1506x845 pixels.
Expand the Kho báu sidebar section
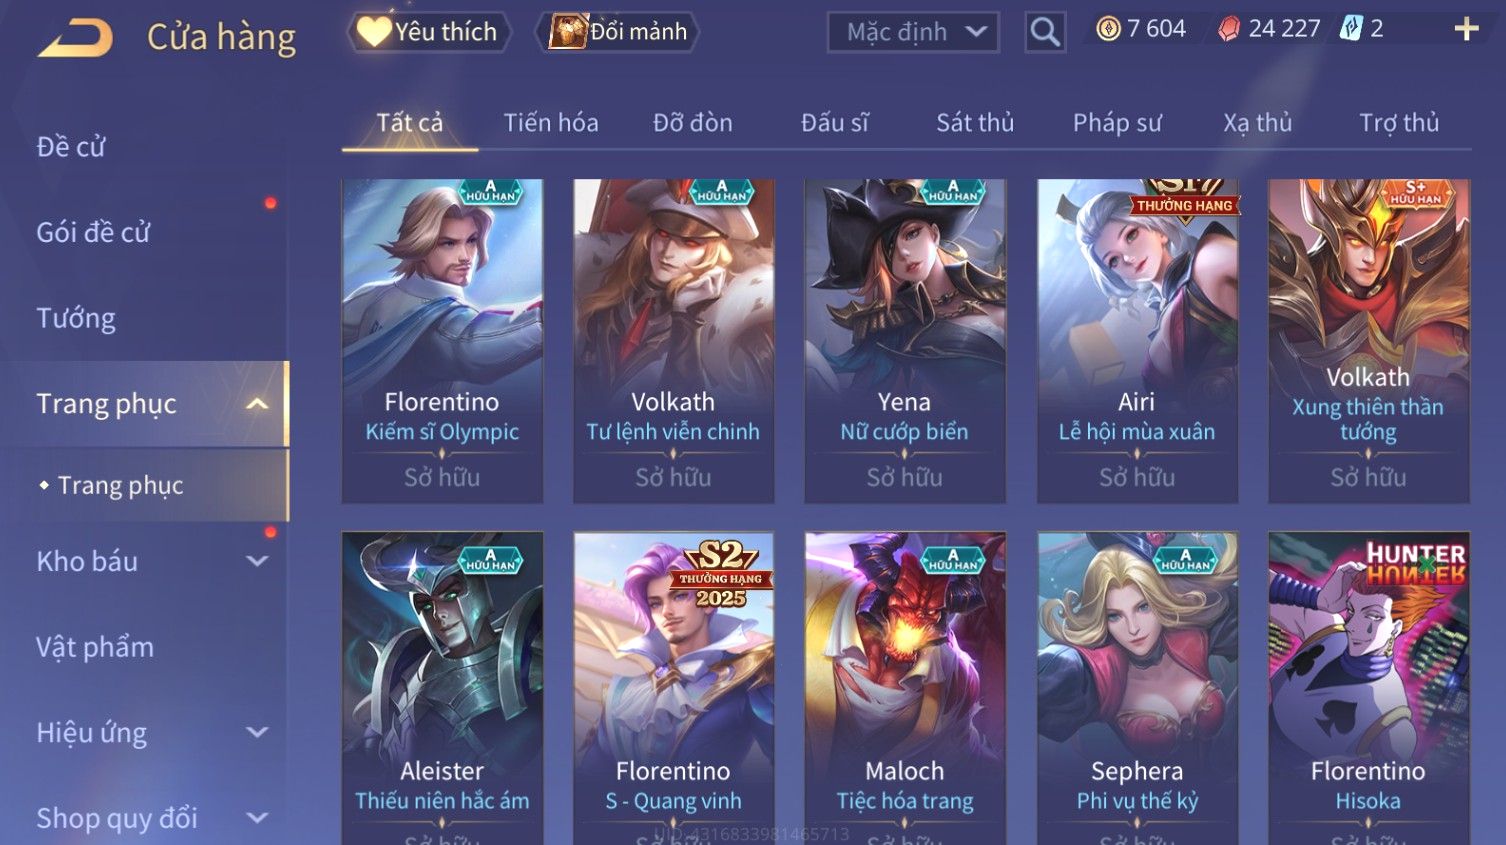(257, 561)
